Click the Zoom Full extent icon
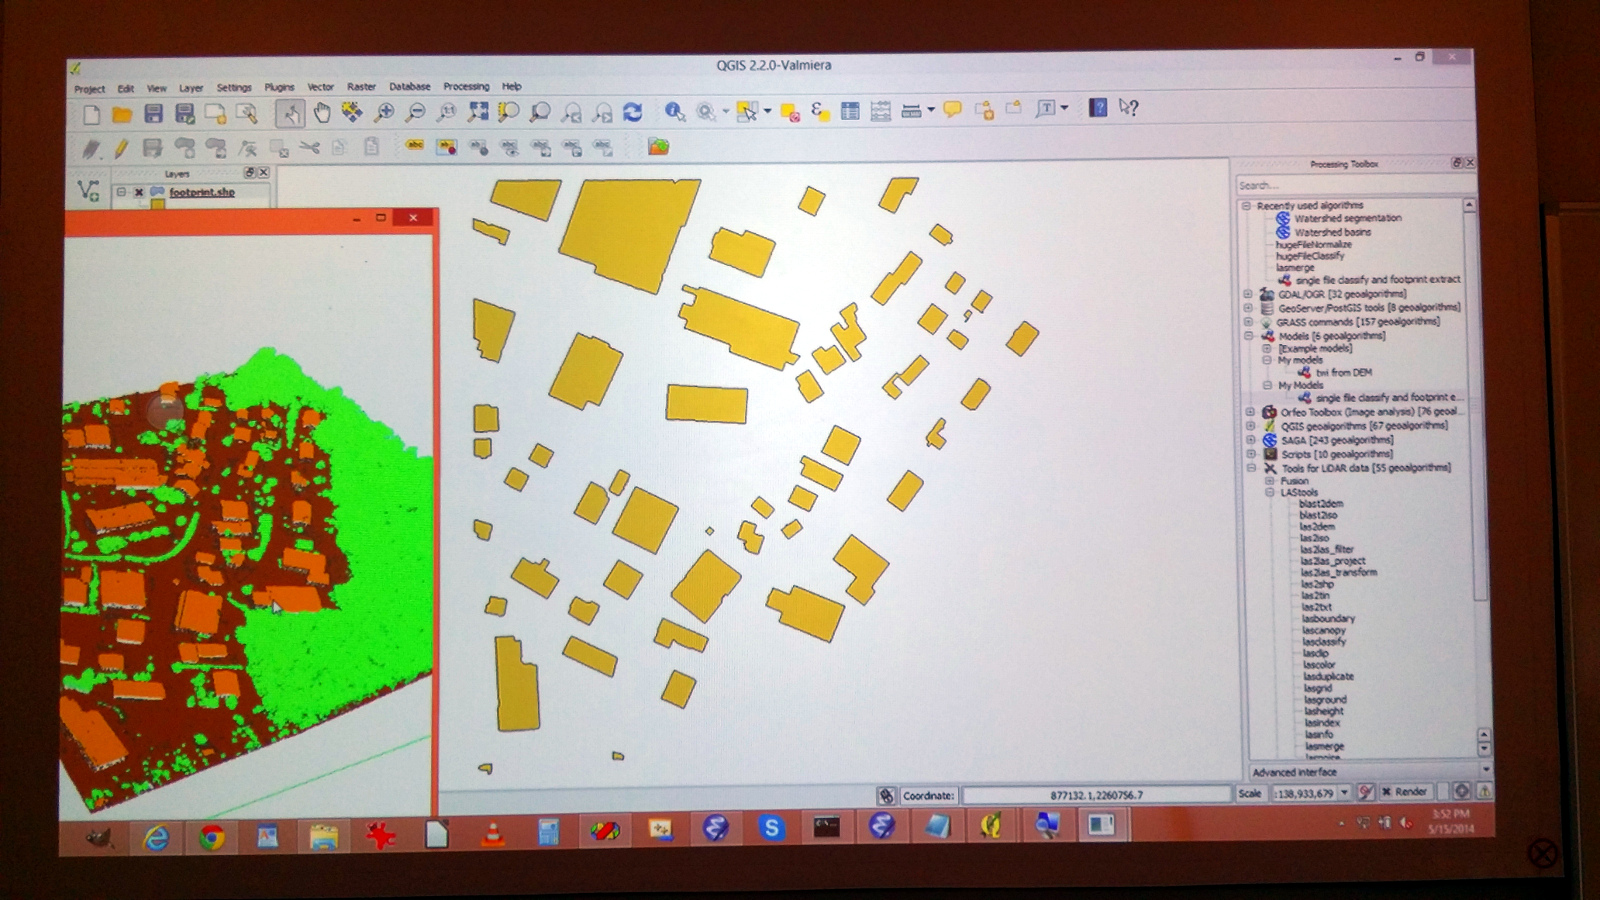The width and height of the screenshot is (1600, 900). tap(478, 112)
